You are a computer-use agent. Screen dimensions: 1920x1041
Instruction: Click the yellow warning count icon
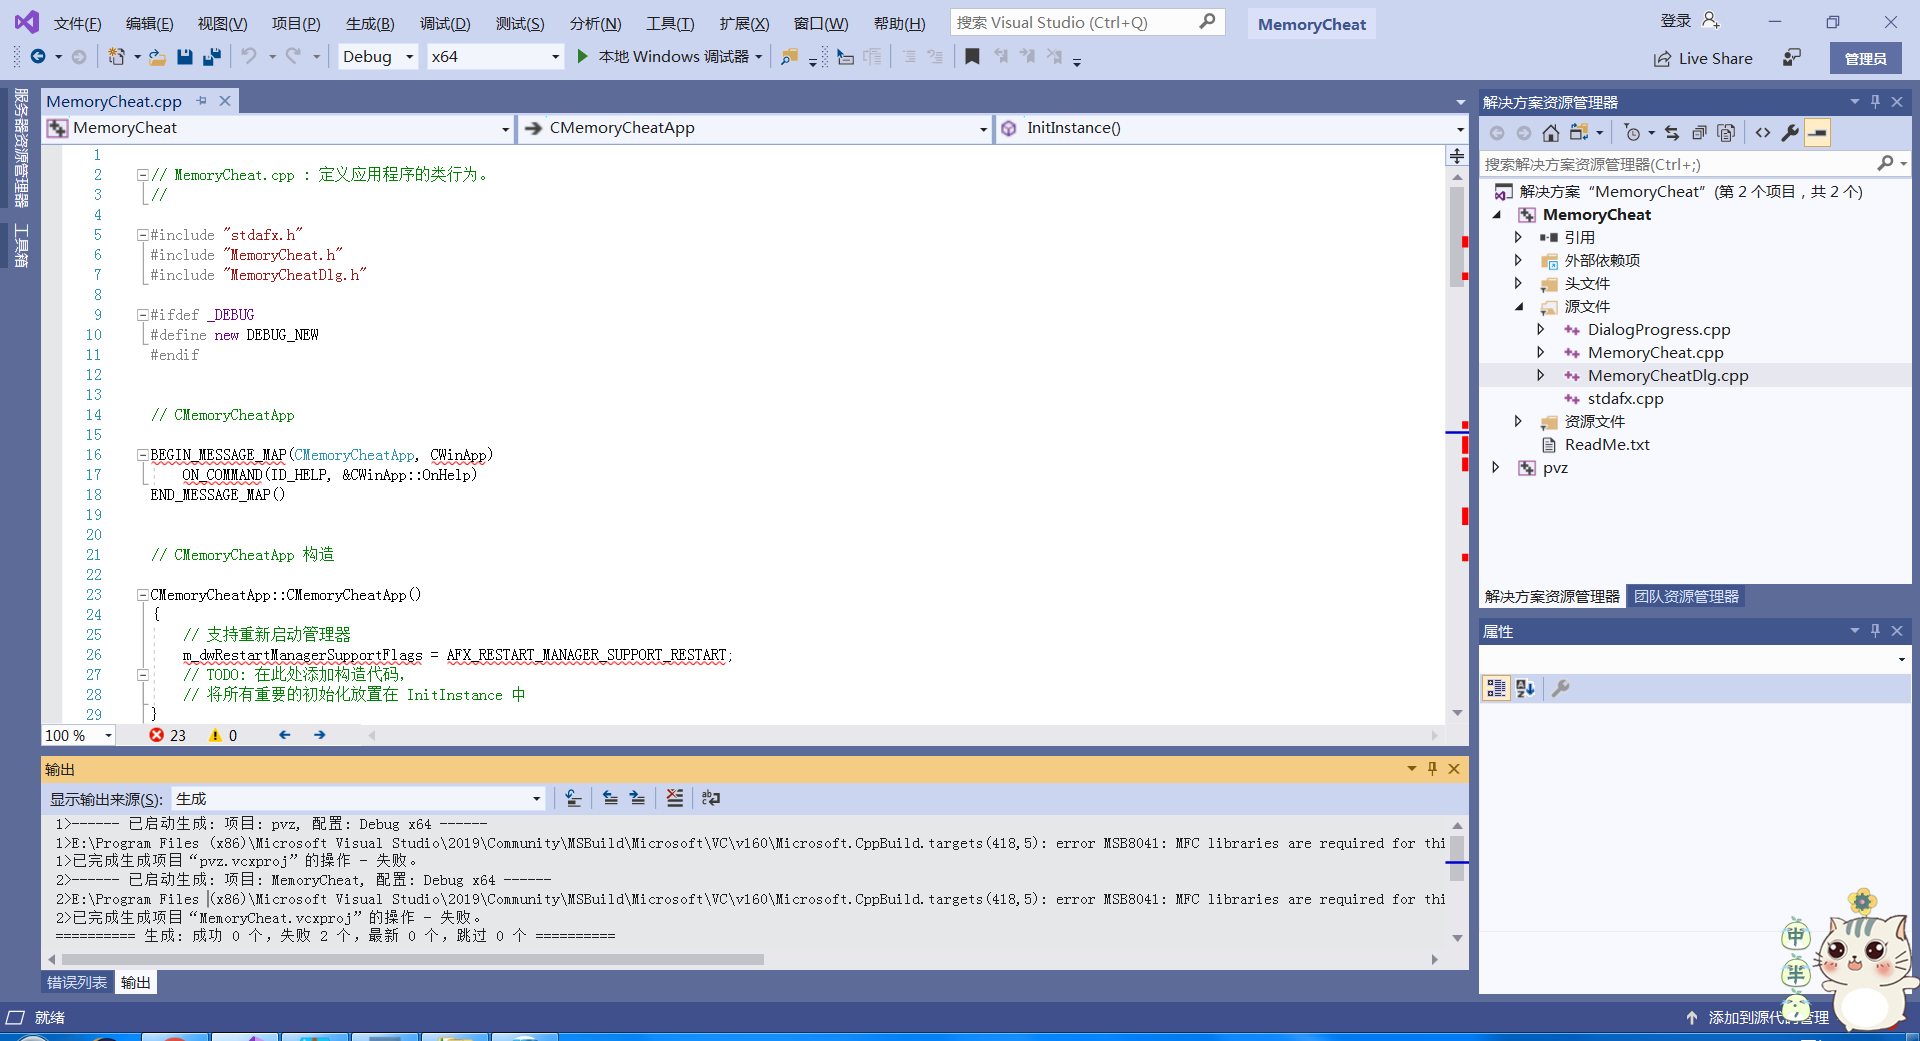pyautogui.click(x=215, y=735)
